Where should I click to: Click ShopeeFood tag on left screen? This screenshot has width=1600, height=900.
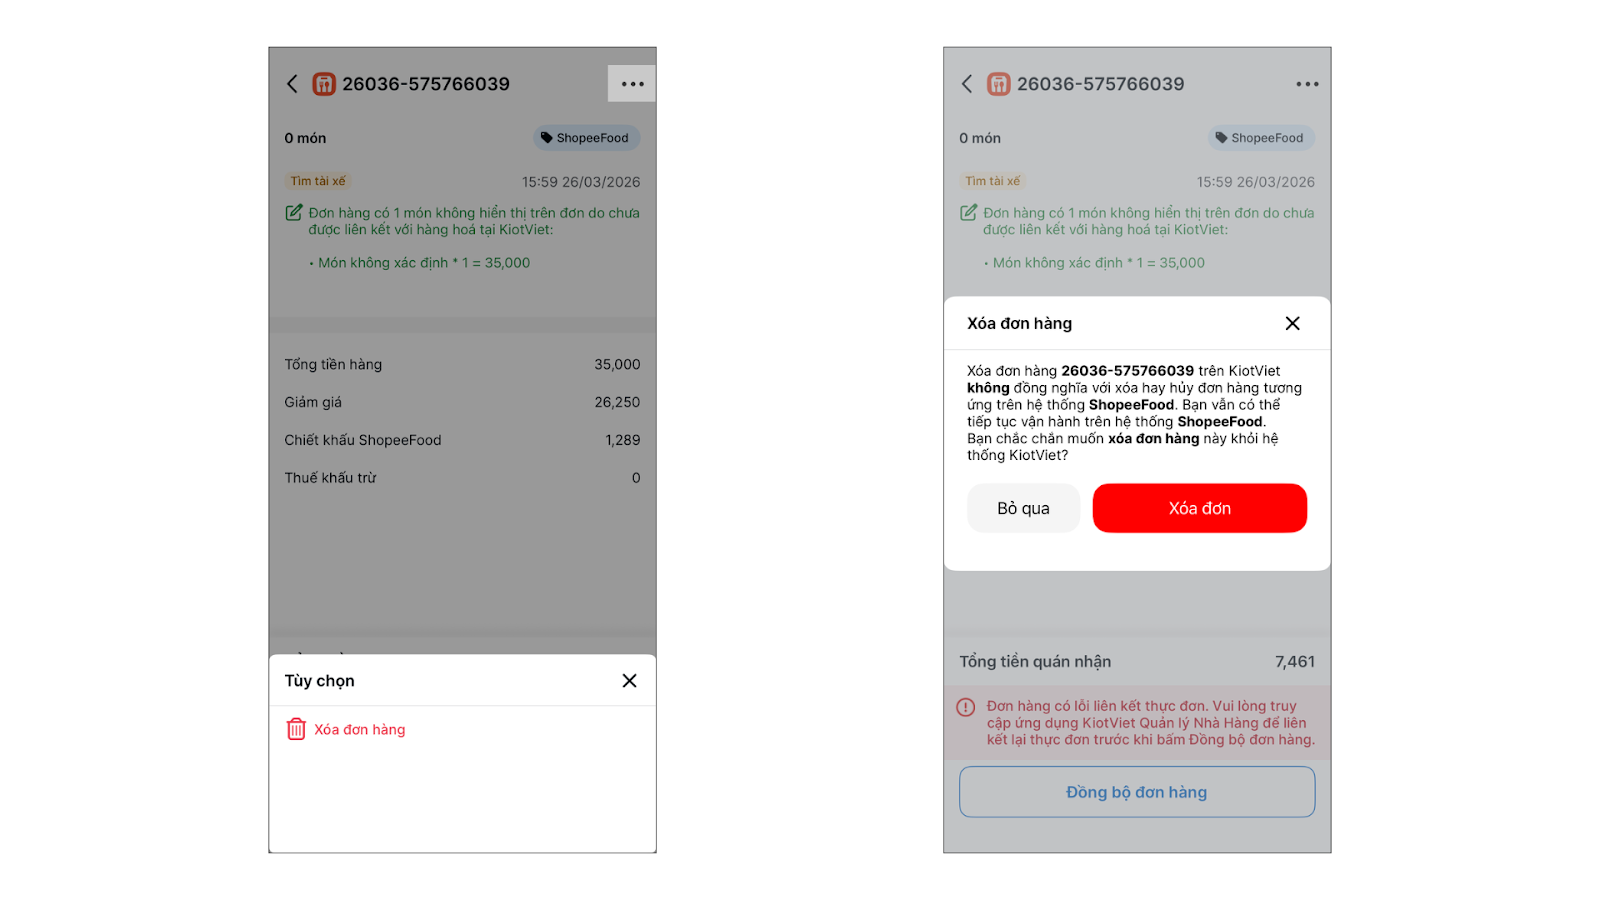pyautogui.click(x=586, y=138)
